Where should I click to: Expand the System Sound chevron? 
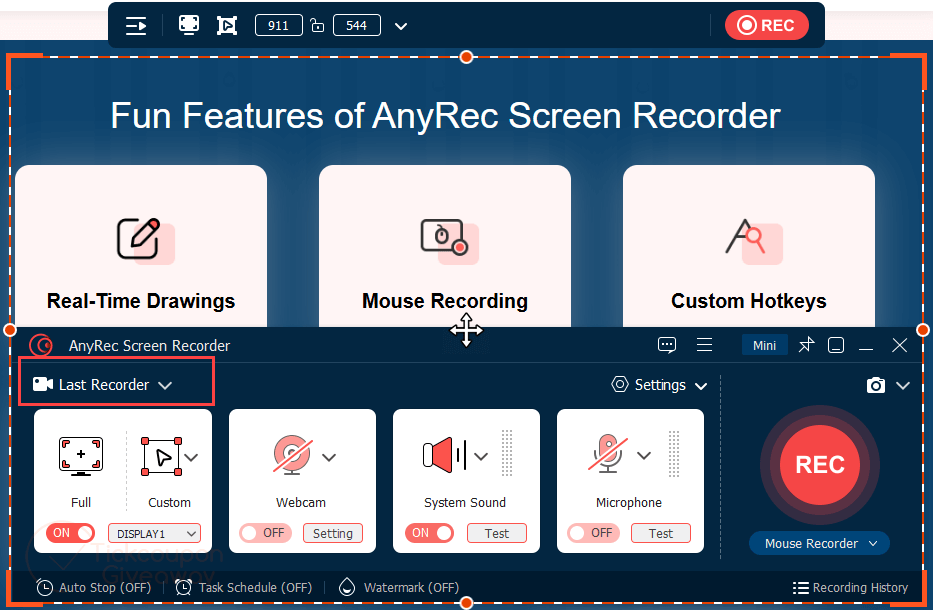[481, 456]
